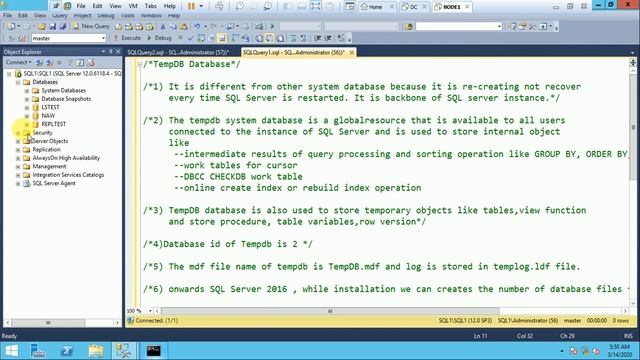
Task: Click the VMware pause button
Action: tap(191, 6)
